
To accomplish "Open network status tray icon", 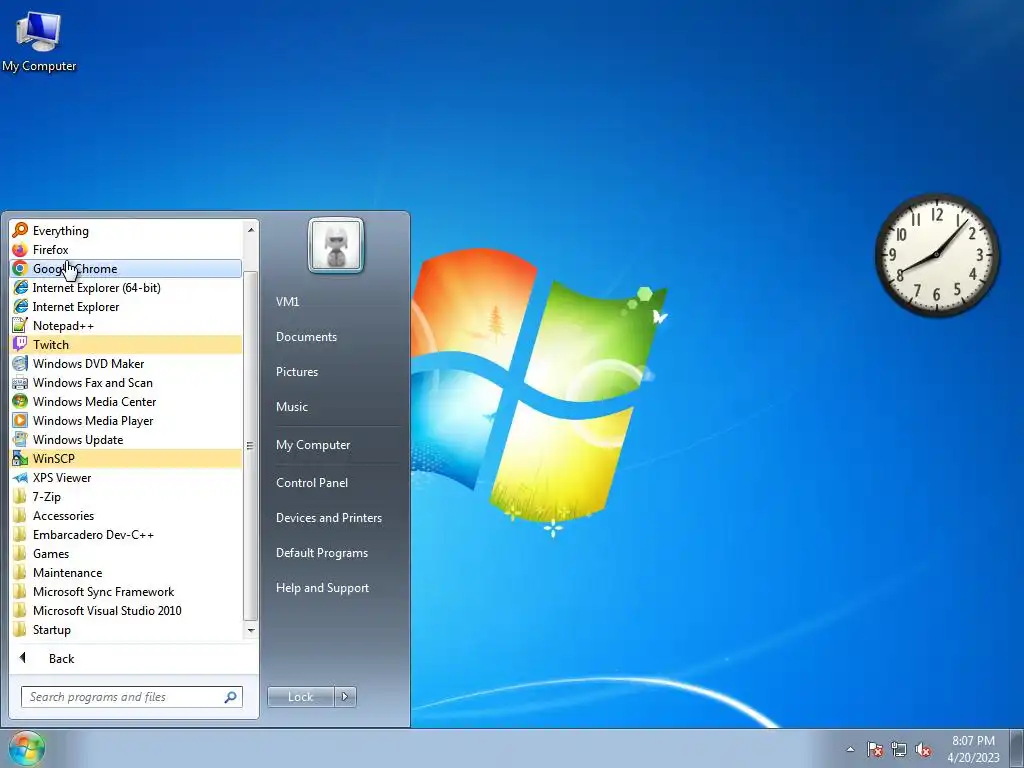I will coord(899,749).
